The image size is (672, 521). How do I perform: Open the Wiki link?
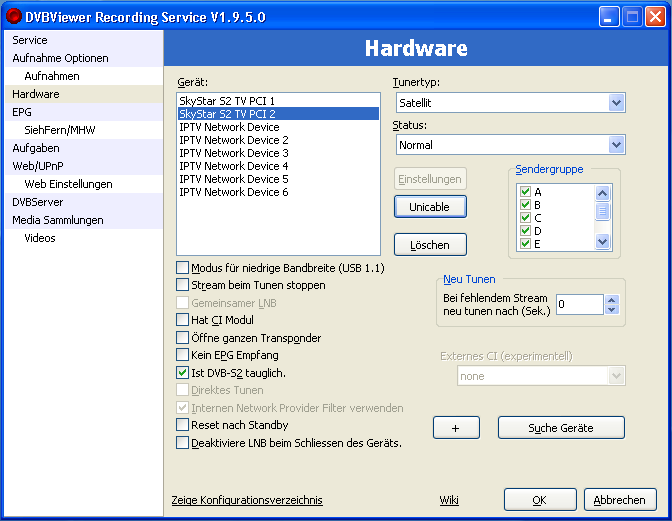coord(449,500)
